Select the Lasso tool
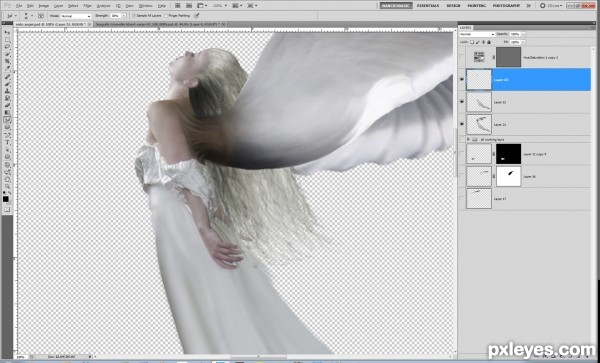This screenshot has height=363, width=600. click(x=7, y=46)
